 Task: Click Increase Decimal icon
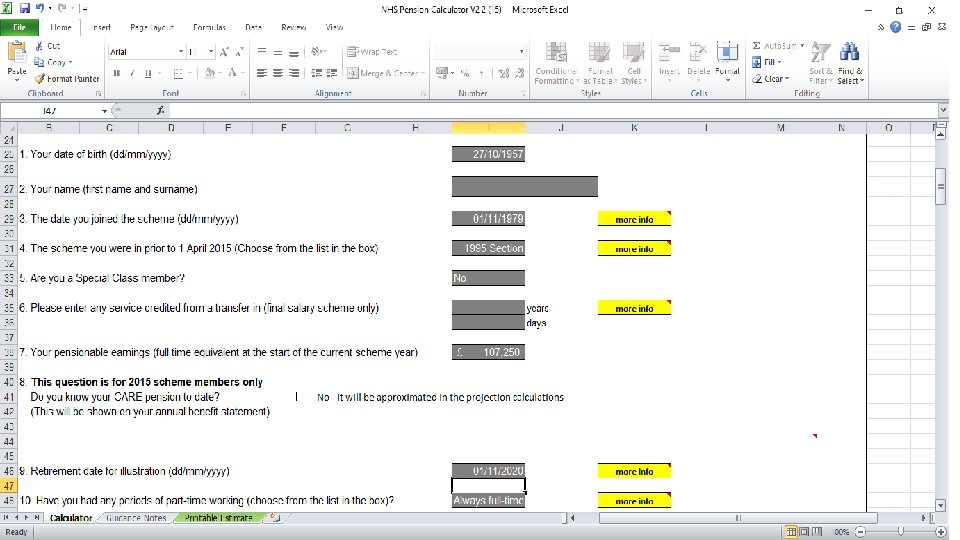[504, 73]
